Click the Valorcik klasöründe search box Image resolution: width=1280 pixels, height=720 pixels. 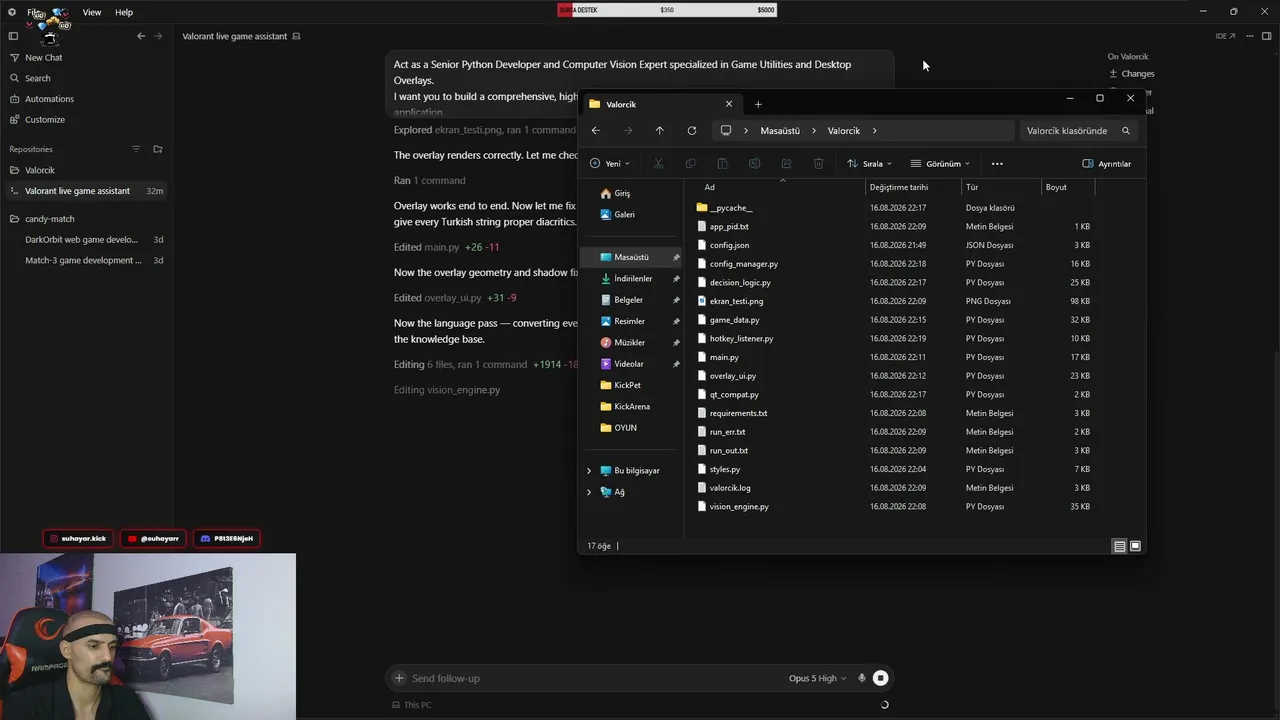point(1077,131)
